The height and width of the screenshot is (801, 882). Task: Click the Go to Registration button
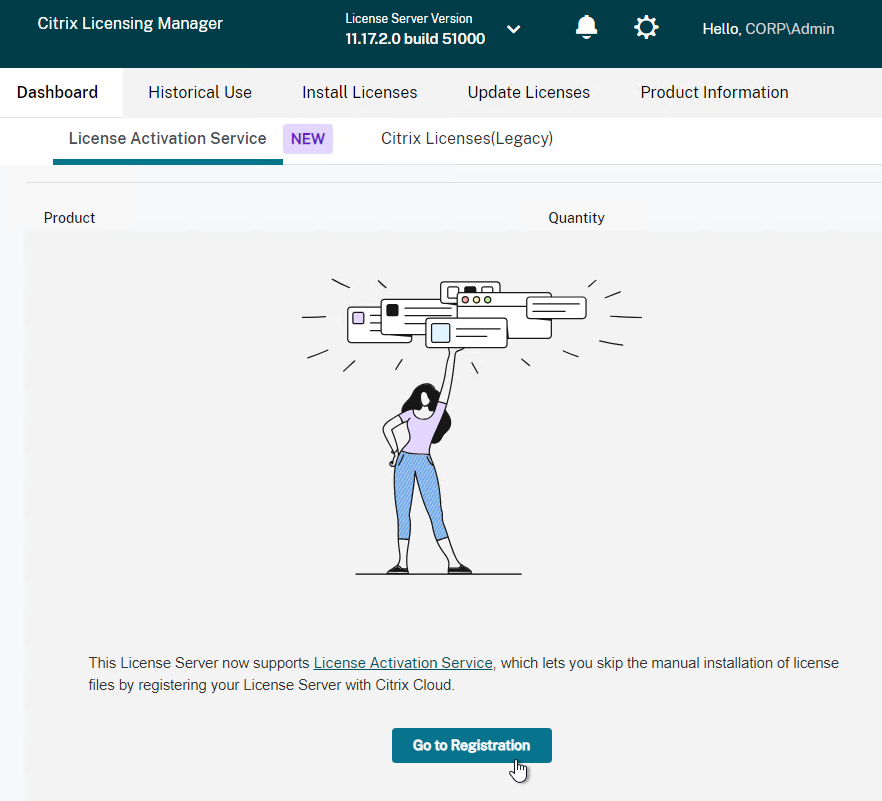(x=471, y=745)
